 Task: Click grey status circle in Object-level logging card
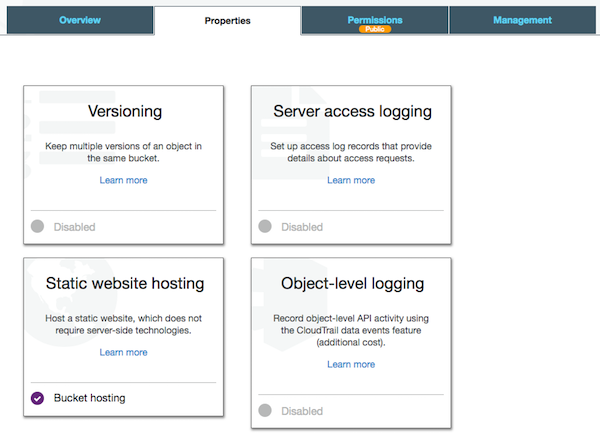[x=265, y=410]
